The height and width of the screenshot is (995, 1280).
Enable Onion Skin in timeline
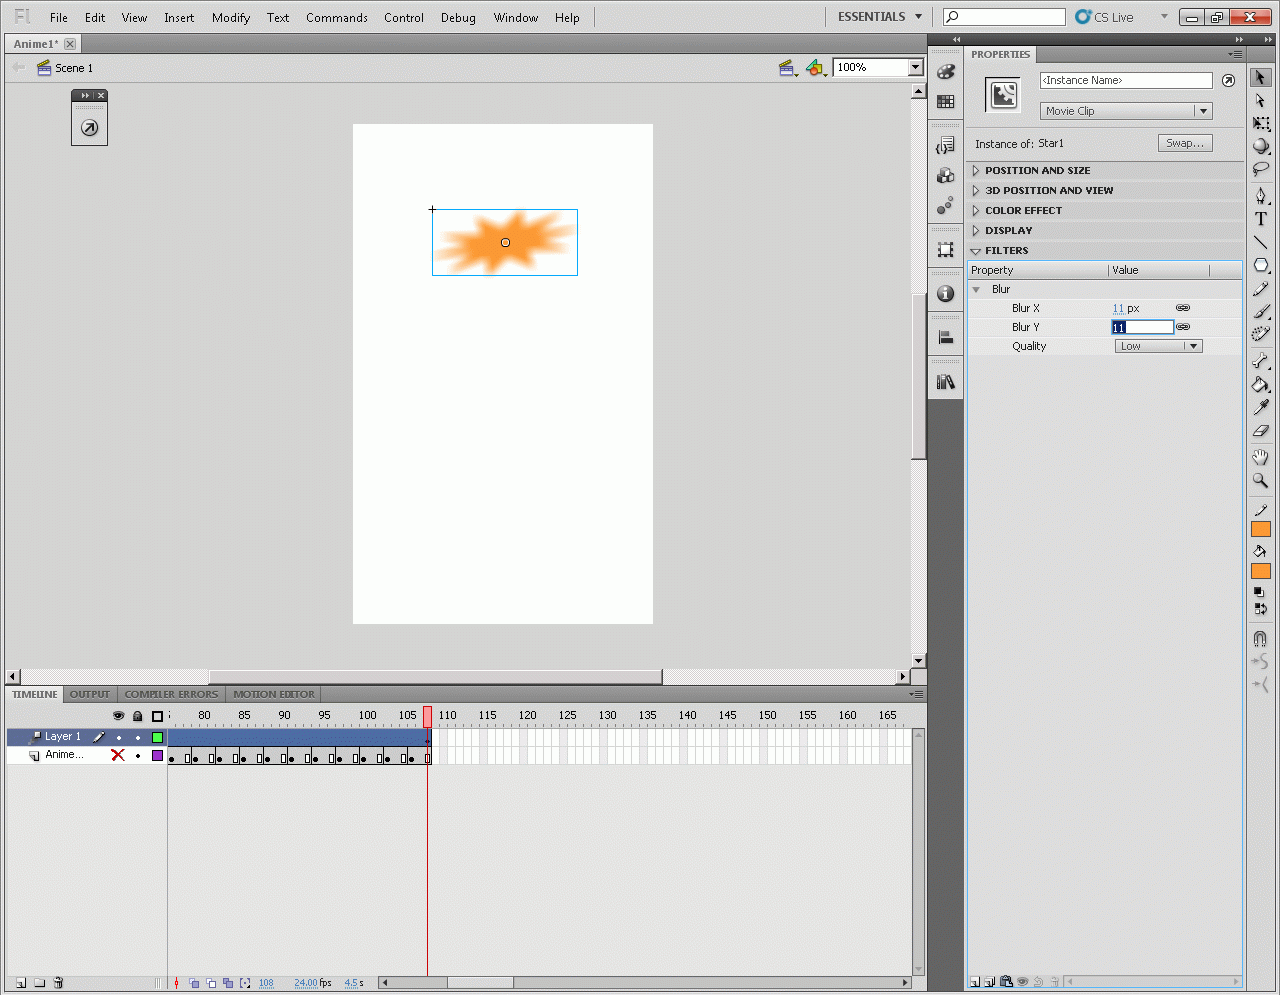pyautogui.click(x=195, y=983)
